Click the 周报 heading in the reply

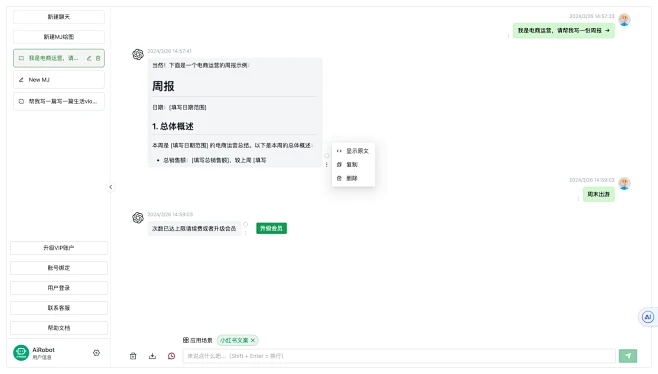click(163, 86)
